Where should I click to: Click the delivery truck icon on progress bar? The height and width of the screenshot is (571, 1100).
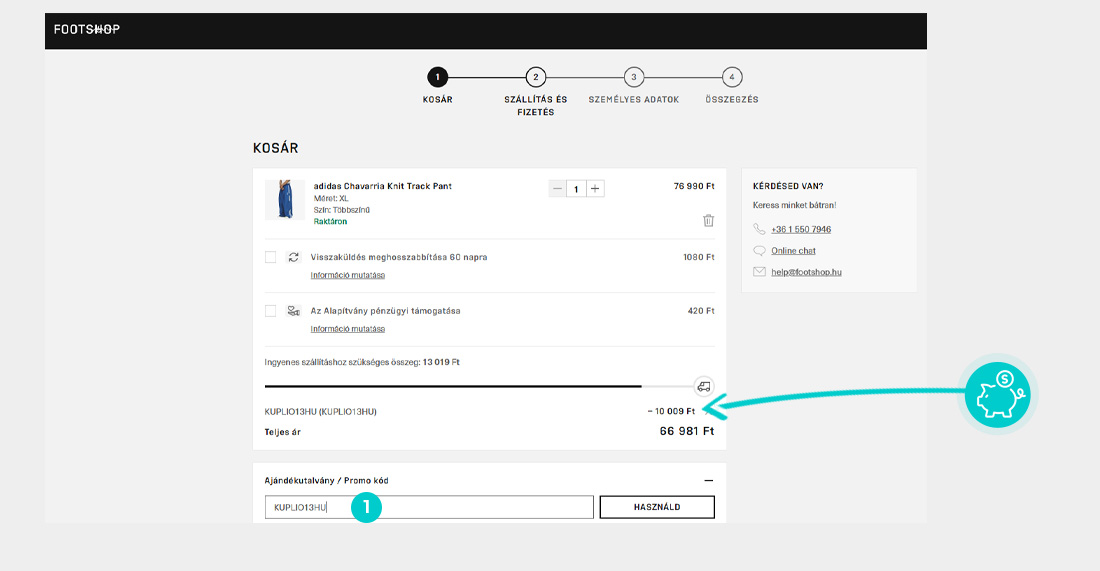click(x=704, y=386)
